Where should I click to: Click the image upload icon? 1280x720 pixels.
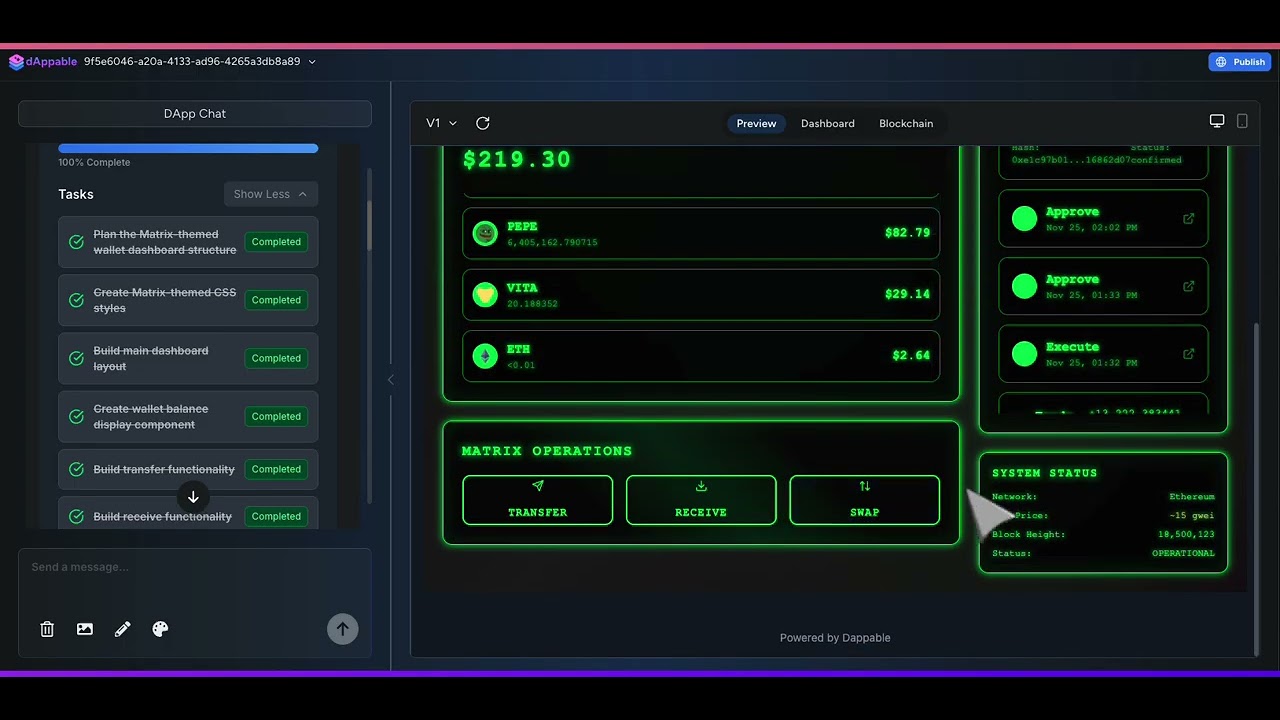(85, 629)
